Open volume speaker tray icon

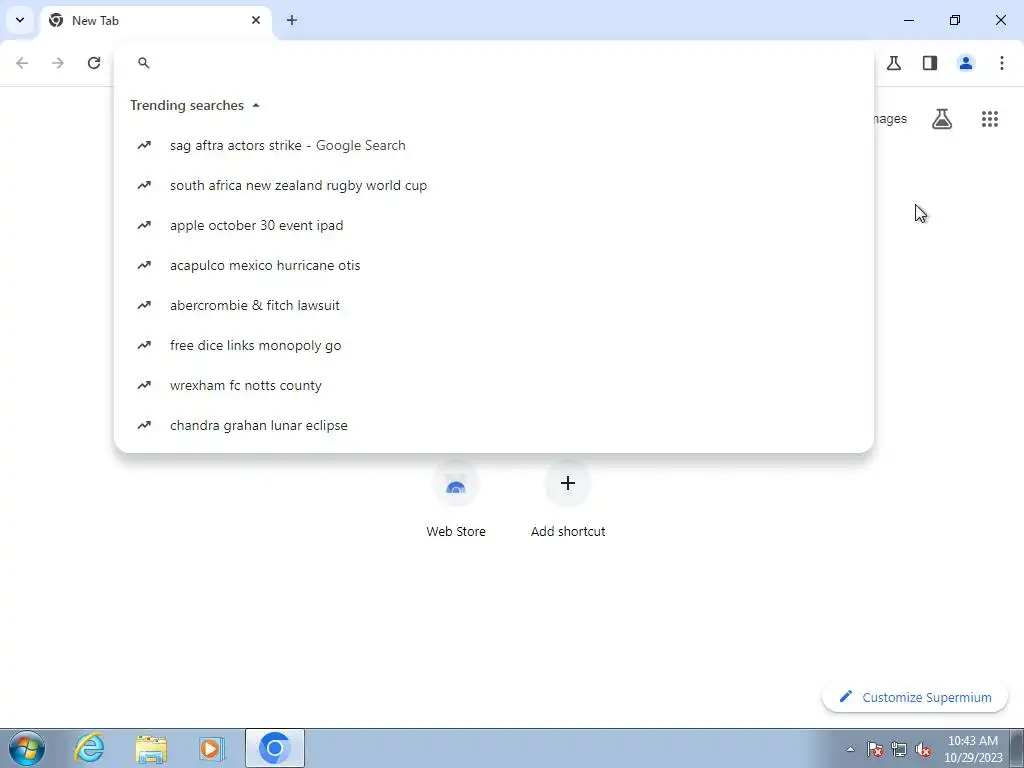pyautogui.click(x=923, y=750)
